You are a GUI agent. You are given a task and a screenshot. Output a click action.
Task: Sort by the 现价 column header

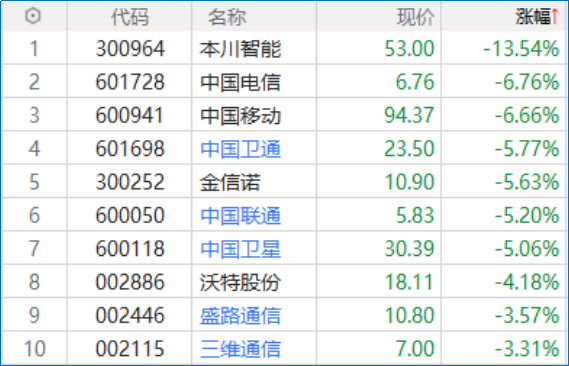pyautogui.click(x=416, y=17)
